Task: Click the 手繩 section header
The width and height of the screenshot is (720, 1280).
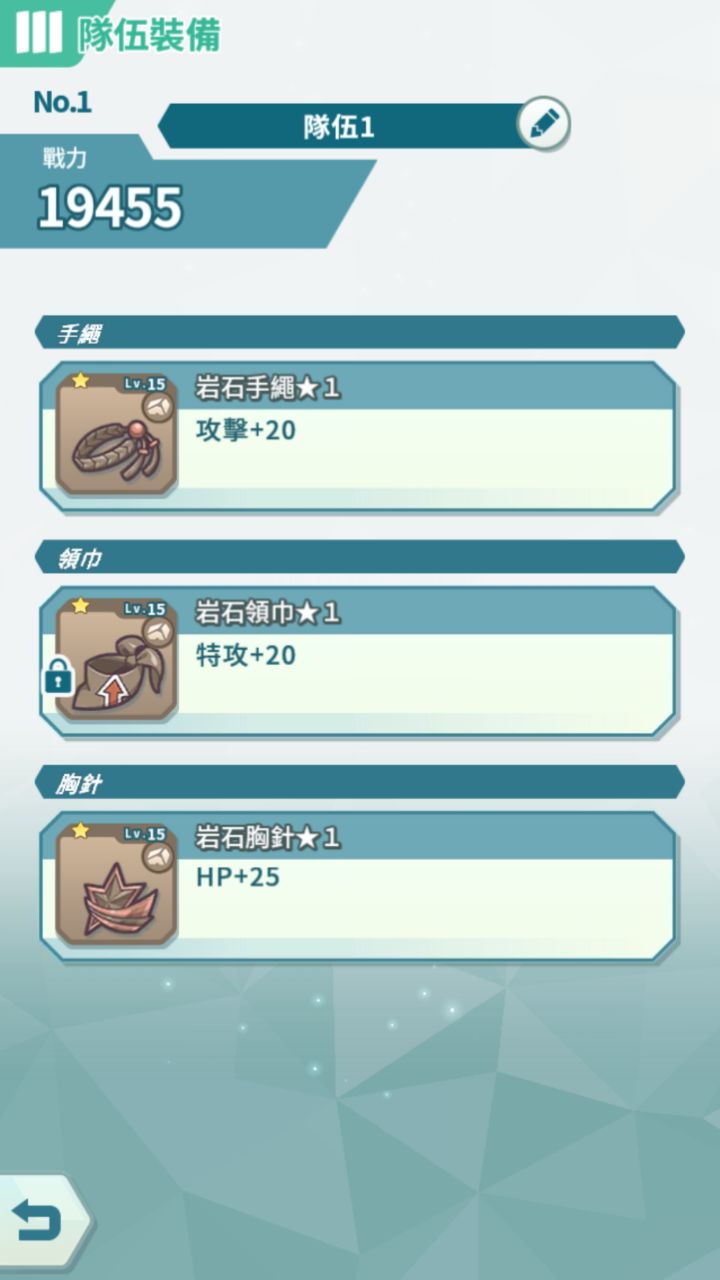Action: [360, 333]
